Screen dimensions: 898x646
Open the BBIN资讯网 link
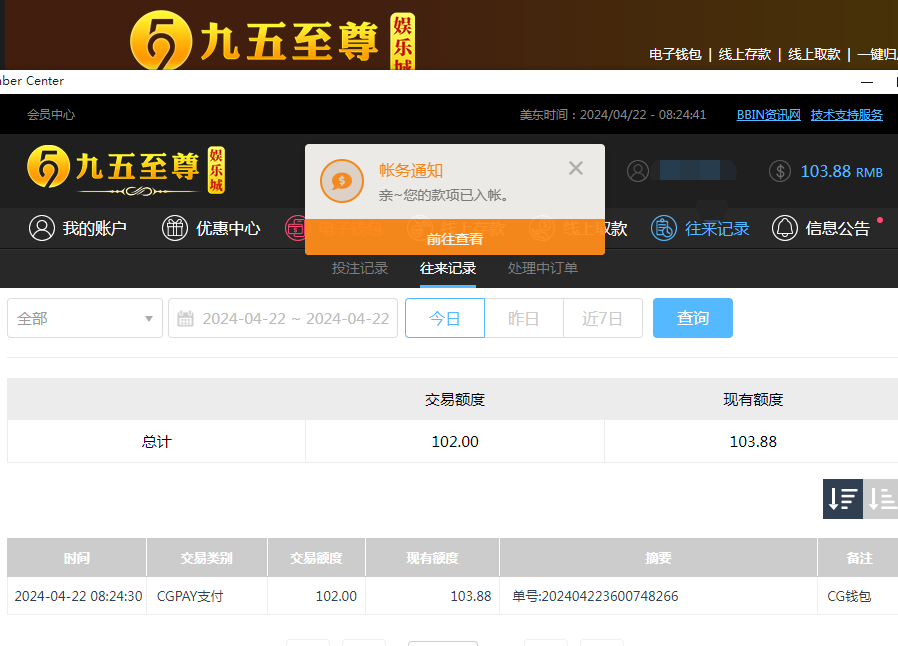(769, 115)
